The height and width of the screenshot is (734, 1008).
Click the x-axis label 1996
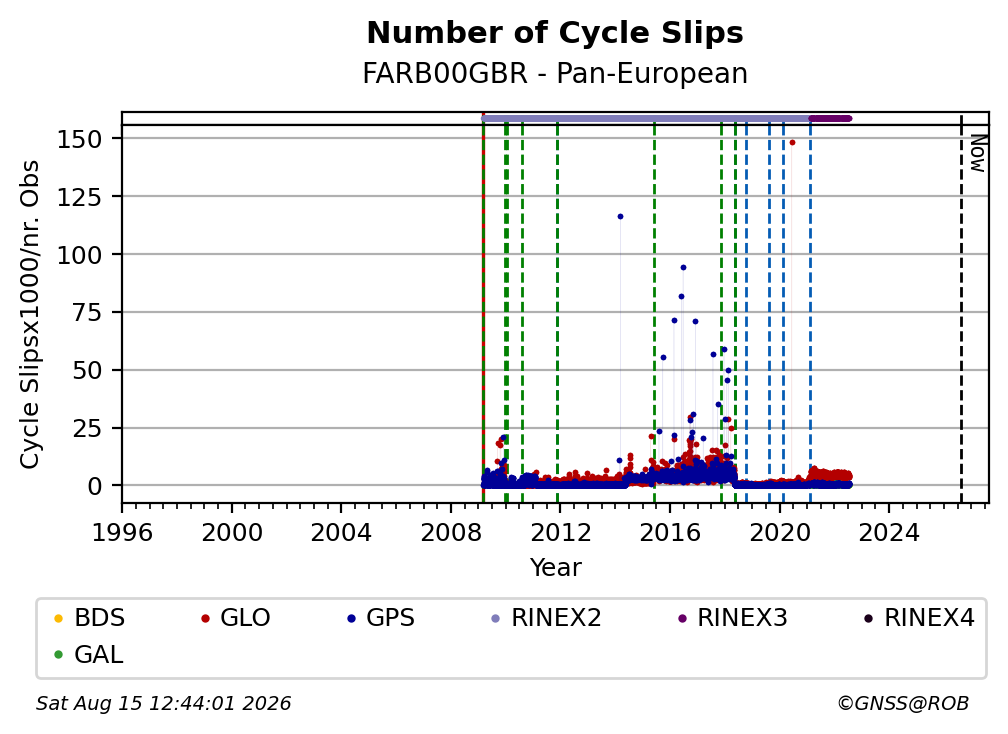122,533
